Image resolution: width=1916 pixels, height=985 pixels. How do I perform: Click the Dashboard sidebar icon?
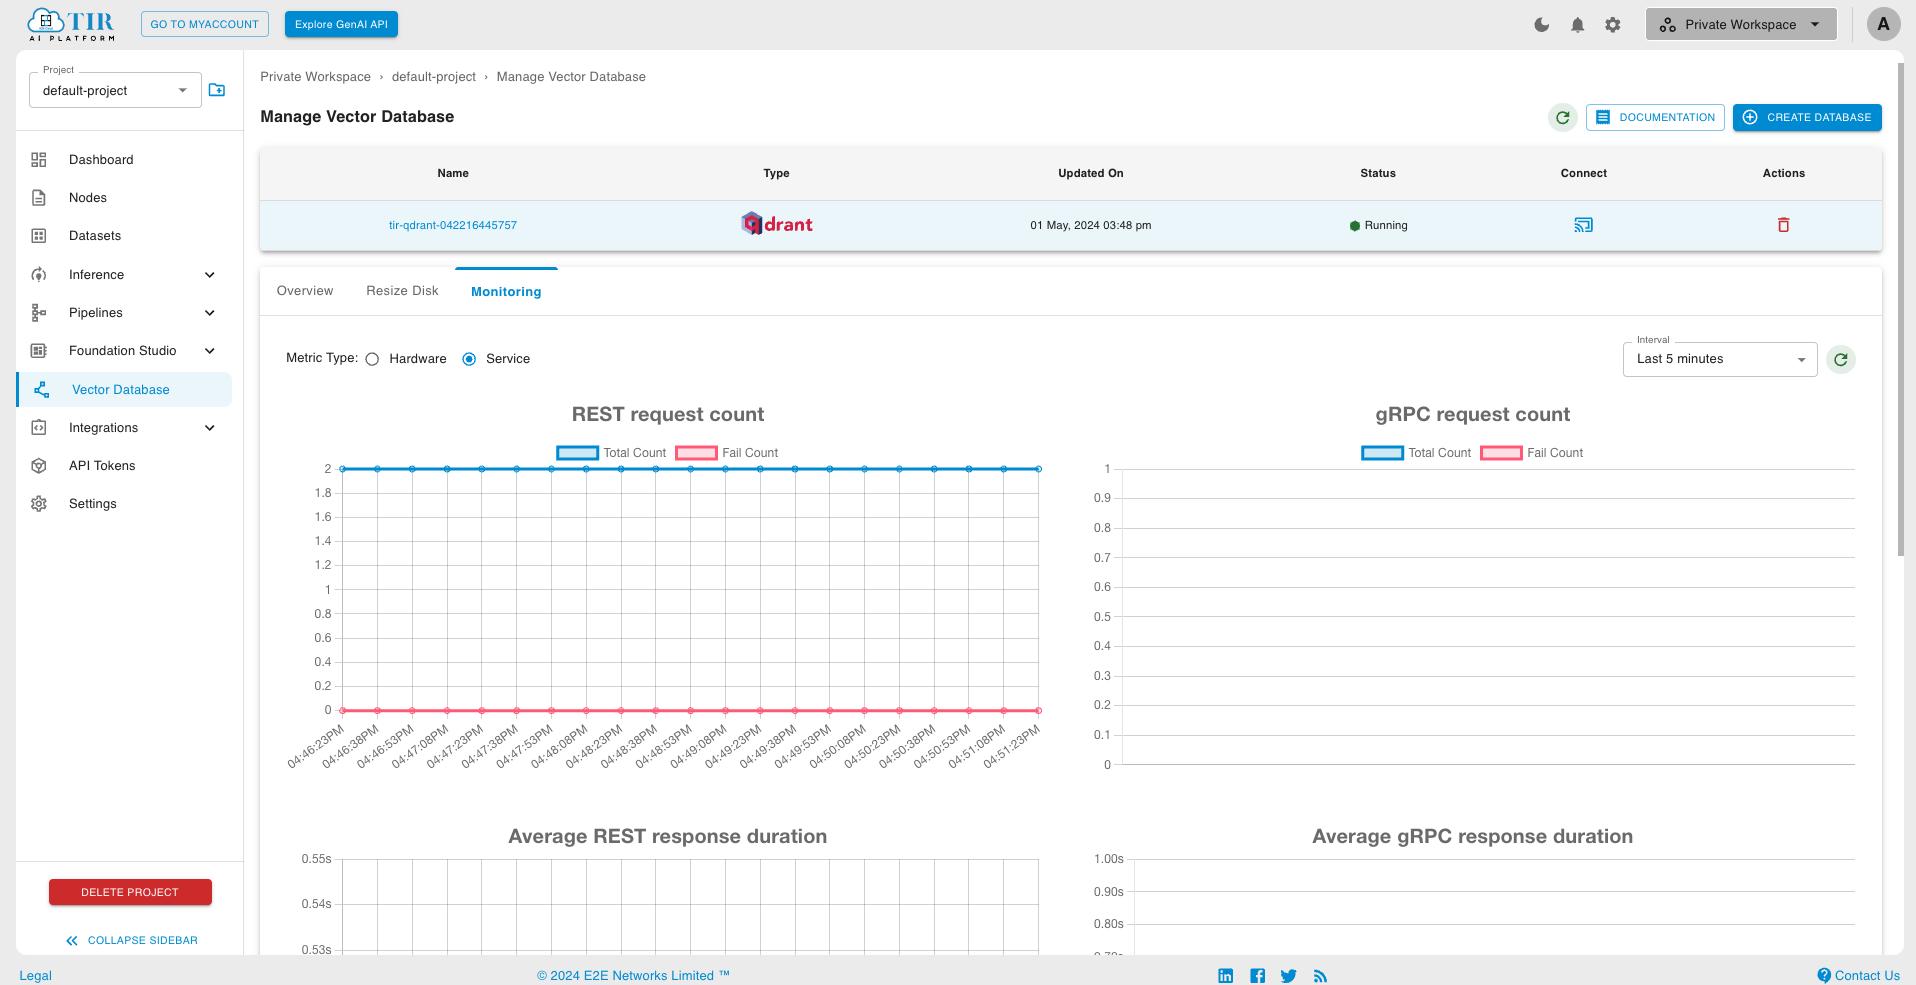(x=39, y=160)
